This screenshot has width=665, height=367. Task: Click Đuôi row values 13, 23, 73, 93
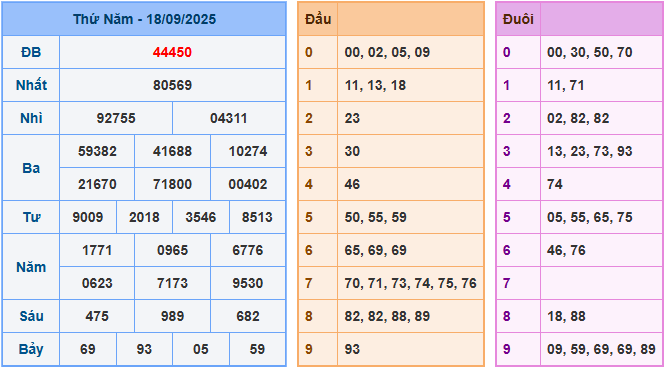pyautogui.click(x=590, y=151)
